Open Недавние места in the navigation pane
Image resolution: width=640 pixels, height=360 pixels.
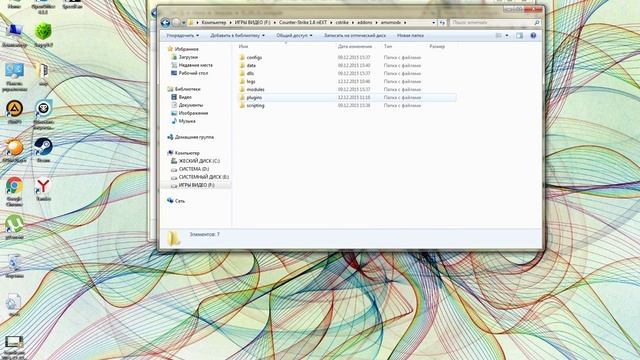(x=195, y=65)
